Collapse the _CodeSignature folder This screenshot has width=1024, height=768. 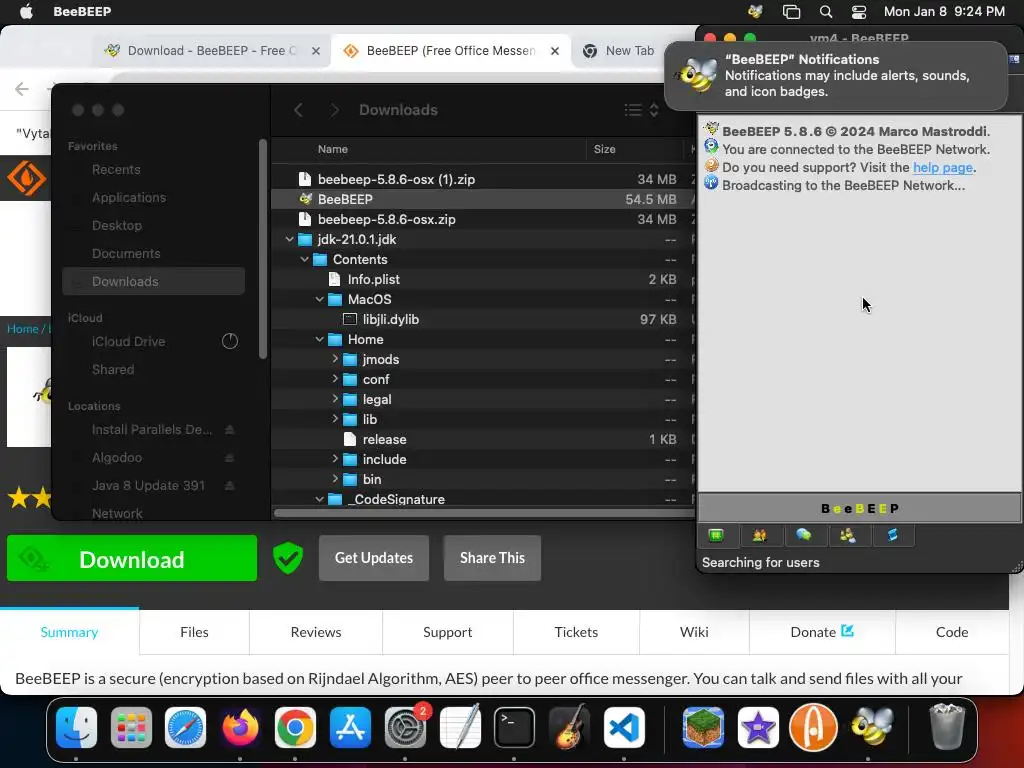click(x=319, y=499)
